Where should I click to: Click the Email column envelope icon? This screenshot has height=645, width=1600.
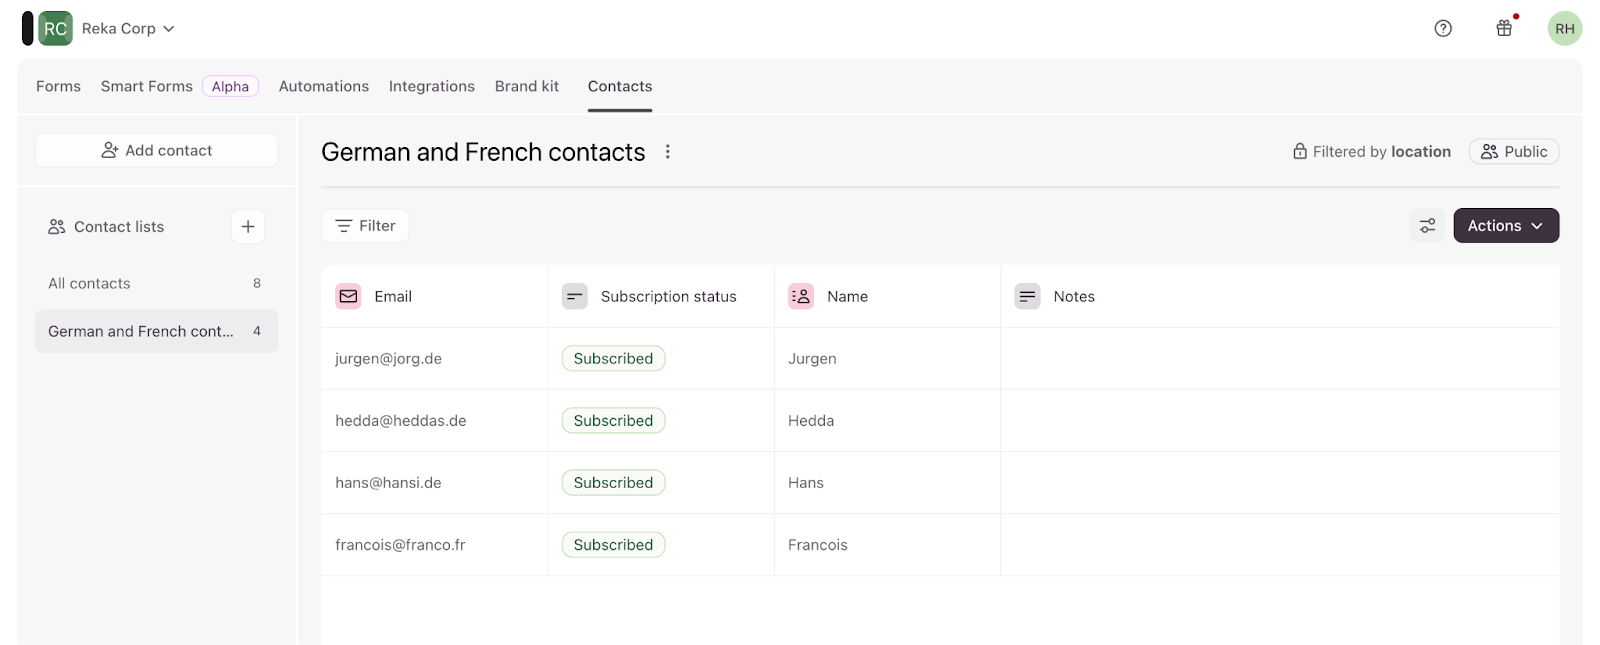tap(348, 296)
